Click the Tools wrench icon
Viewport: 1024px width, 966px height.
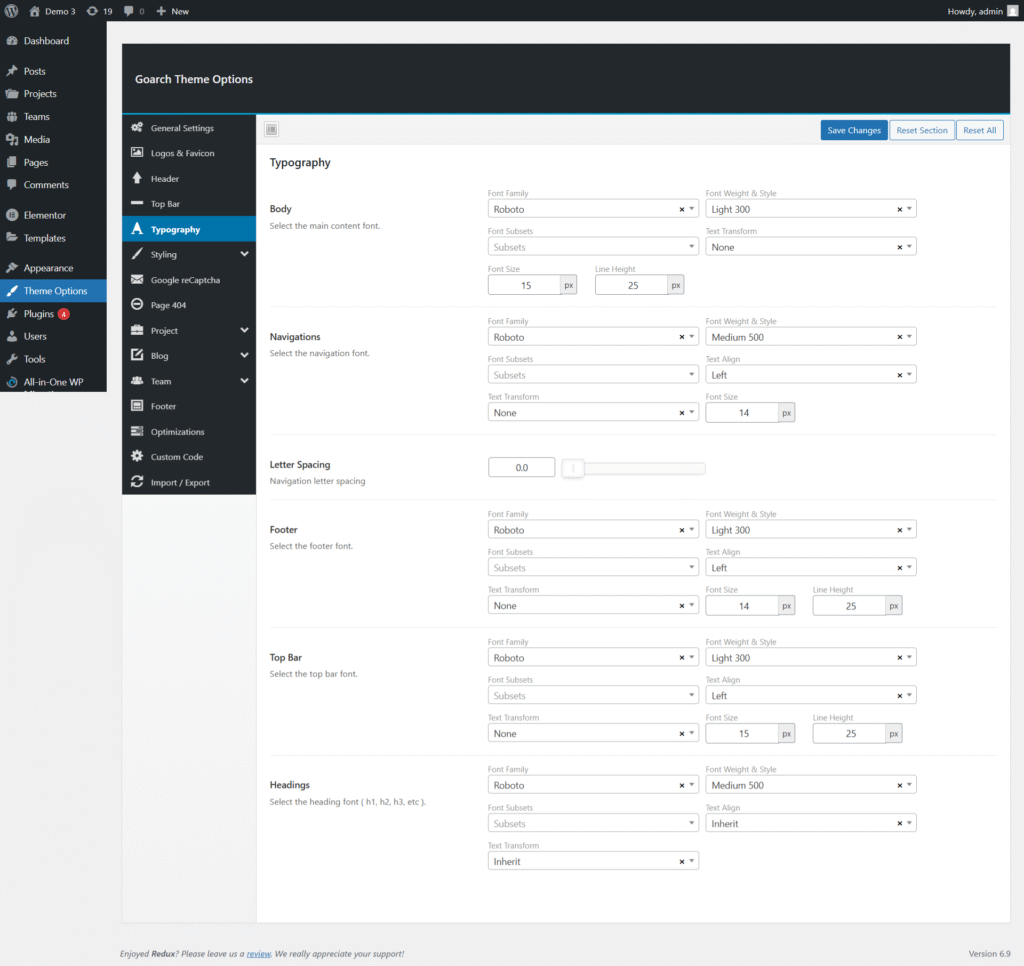coord(12,359)
